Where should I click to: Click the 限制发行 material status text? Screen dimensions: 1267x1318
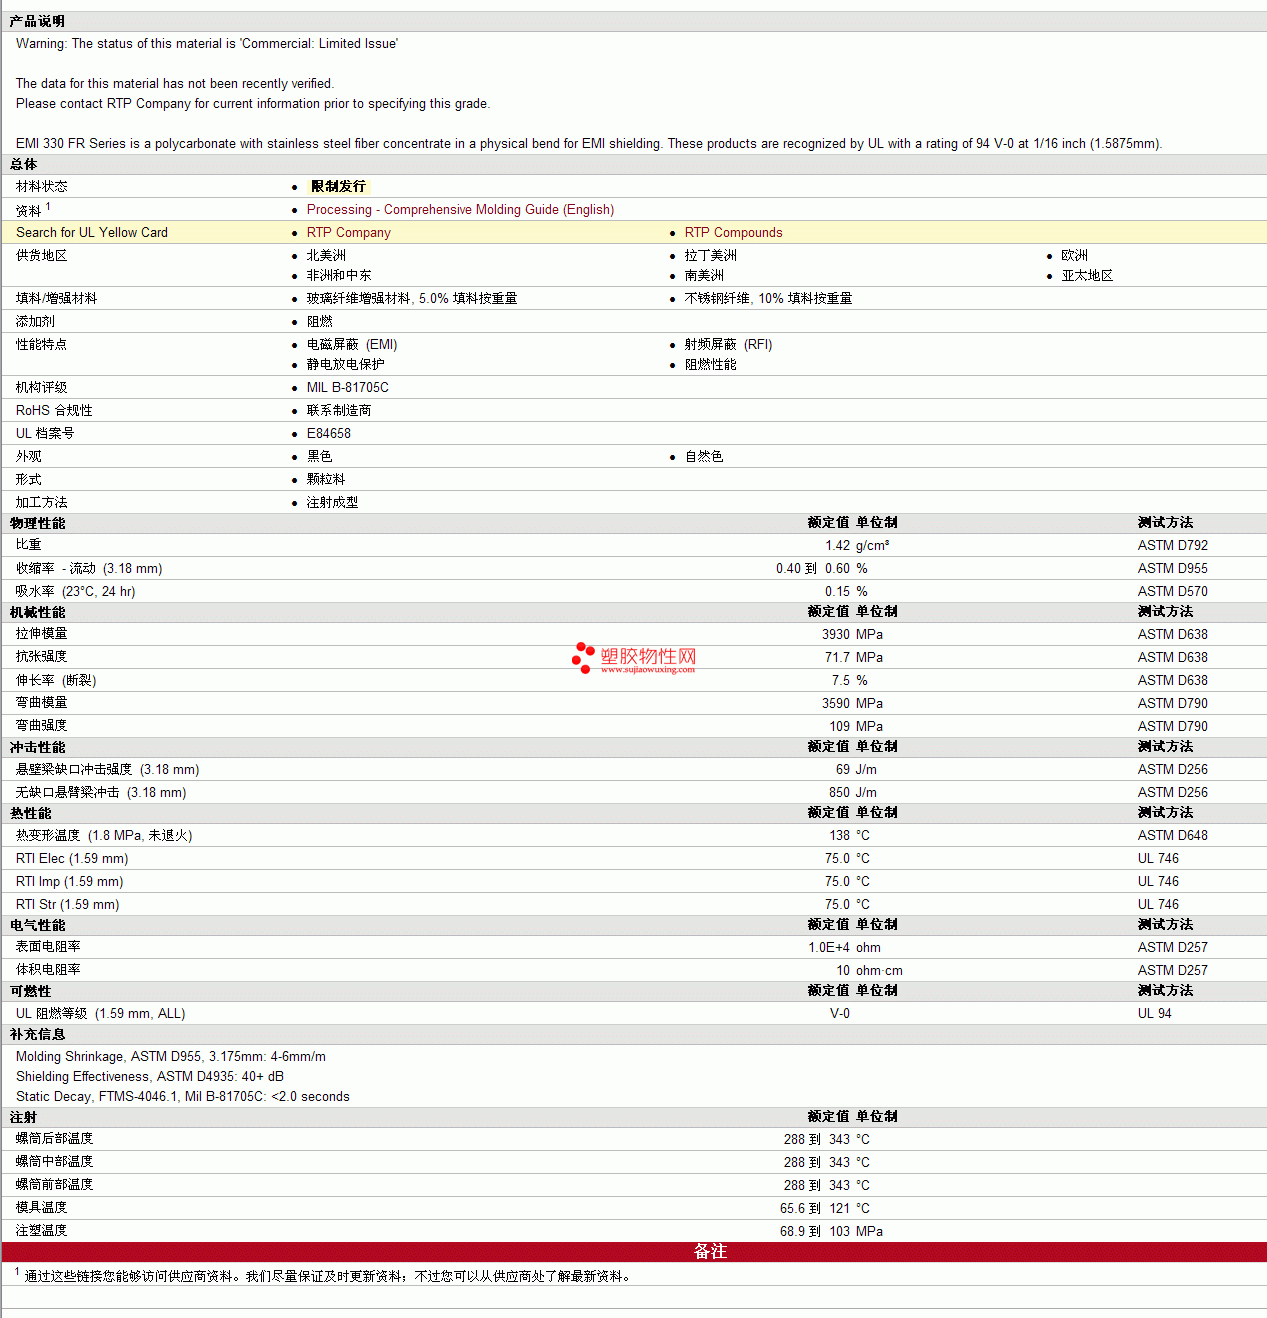tap(338, 186)
